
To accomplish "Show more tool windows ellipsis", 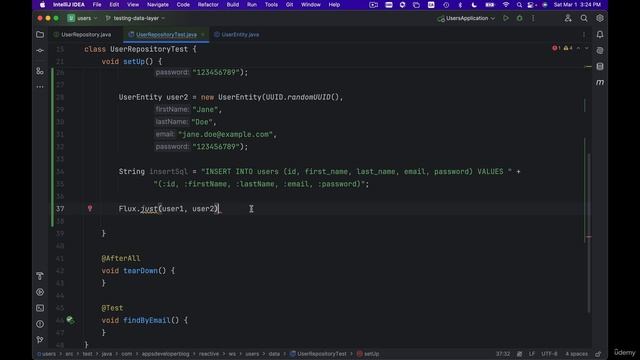I will point(40,87).
